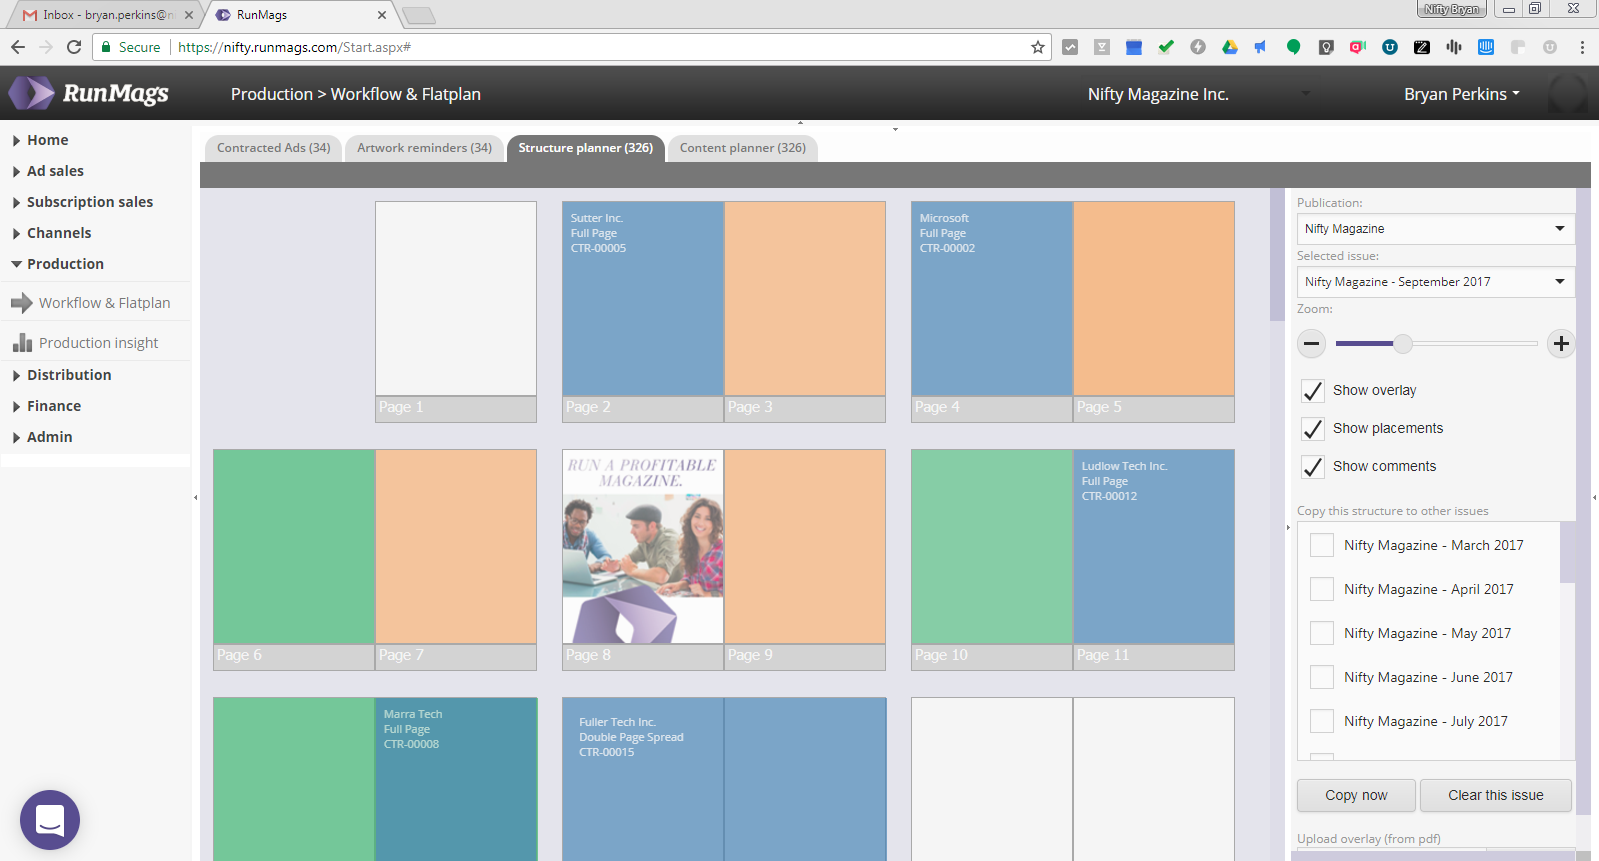The height and width of the screenshot is (861, 1599).
Task: Toggle the Show comments checkbox
Action: (1312, 467)
